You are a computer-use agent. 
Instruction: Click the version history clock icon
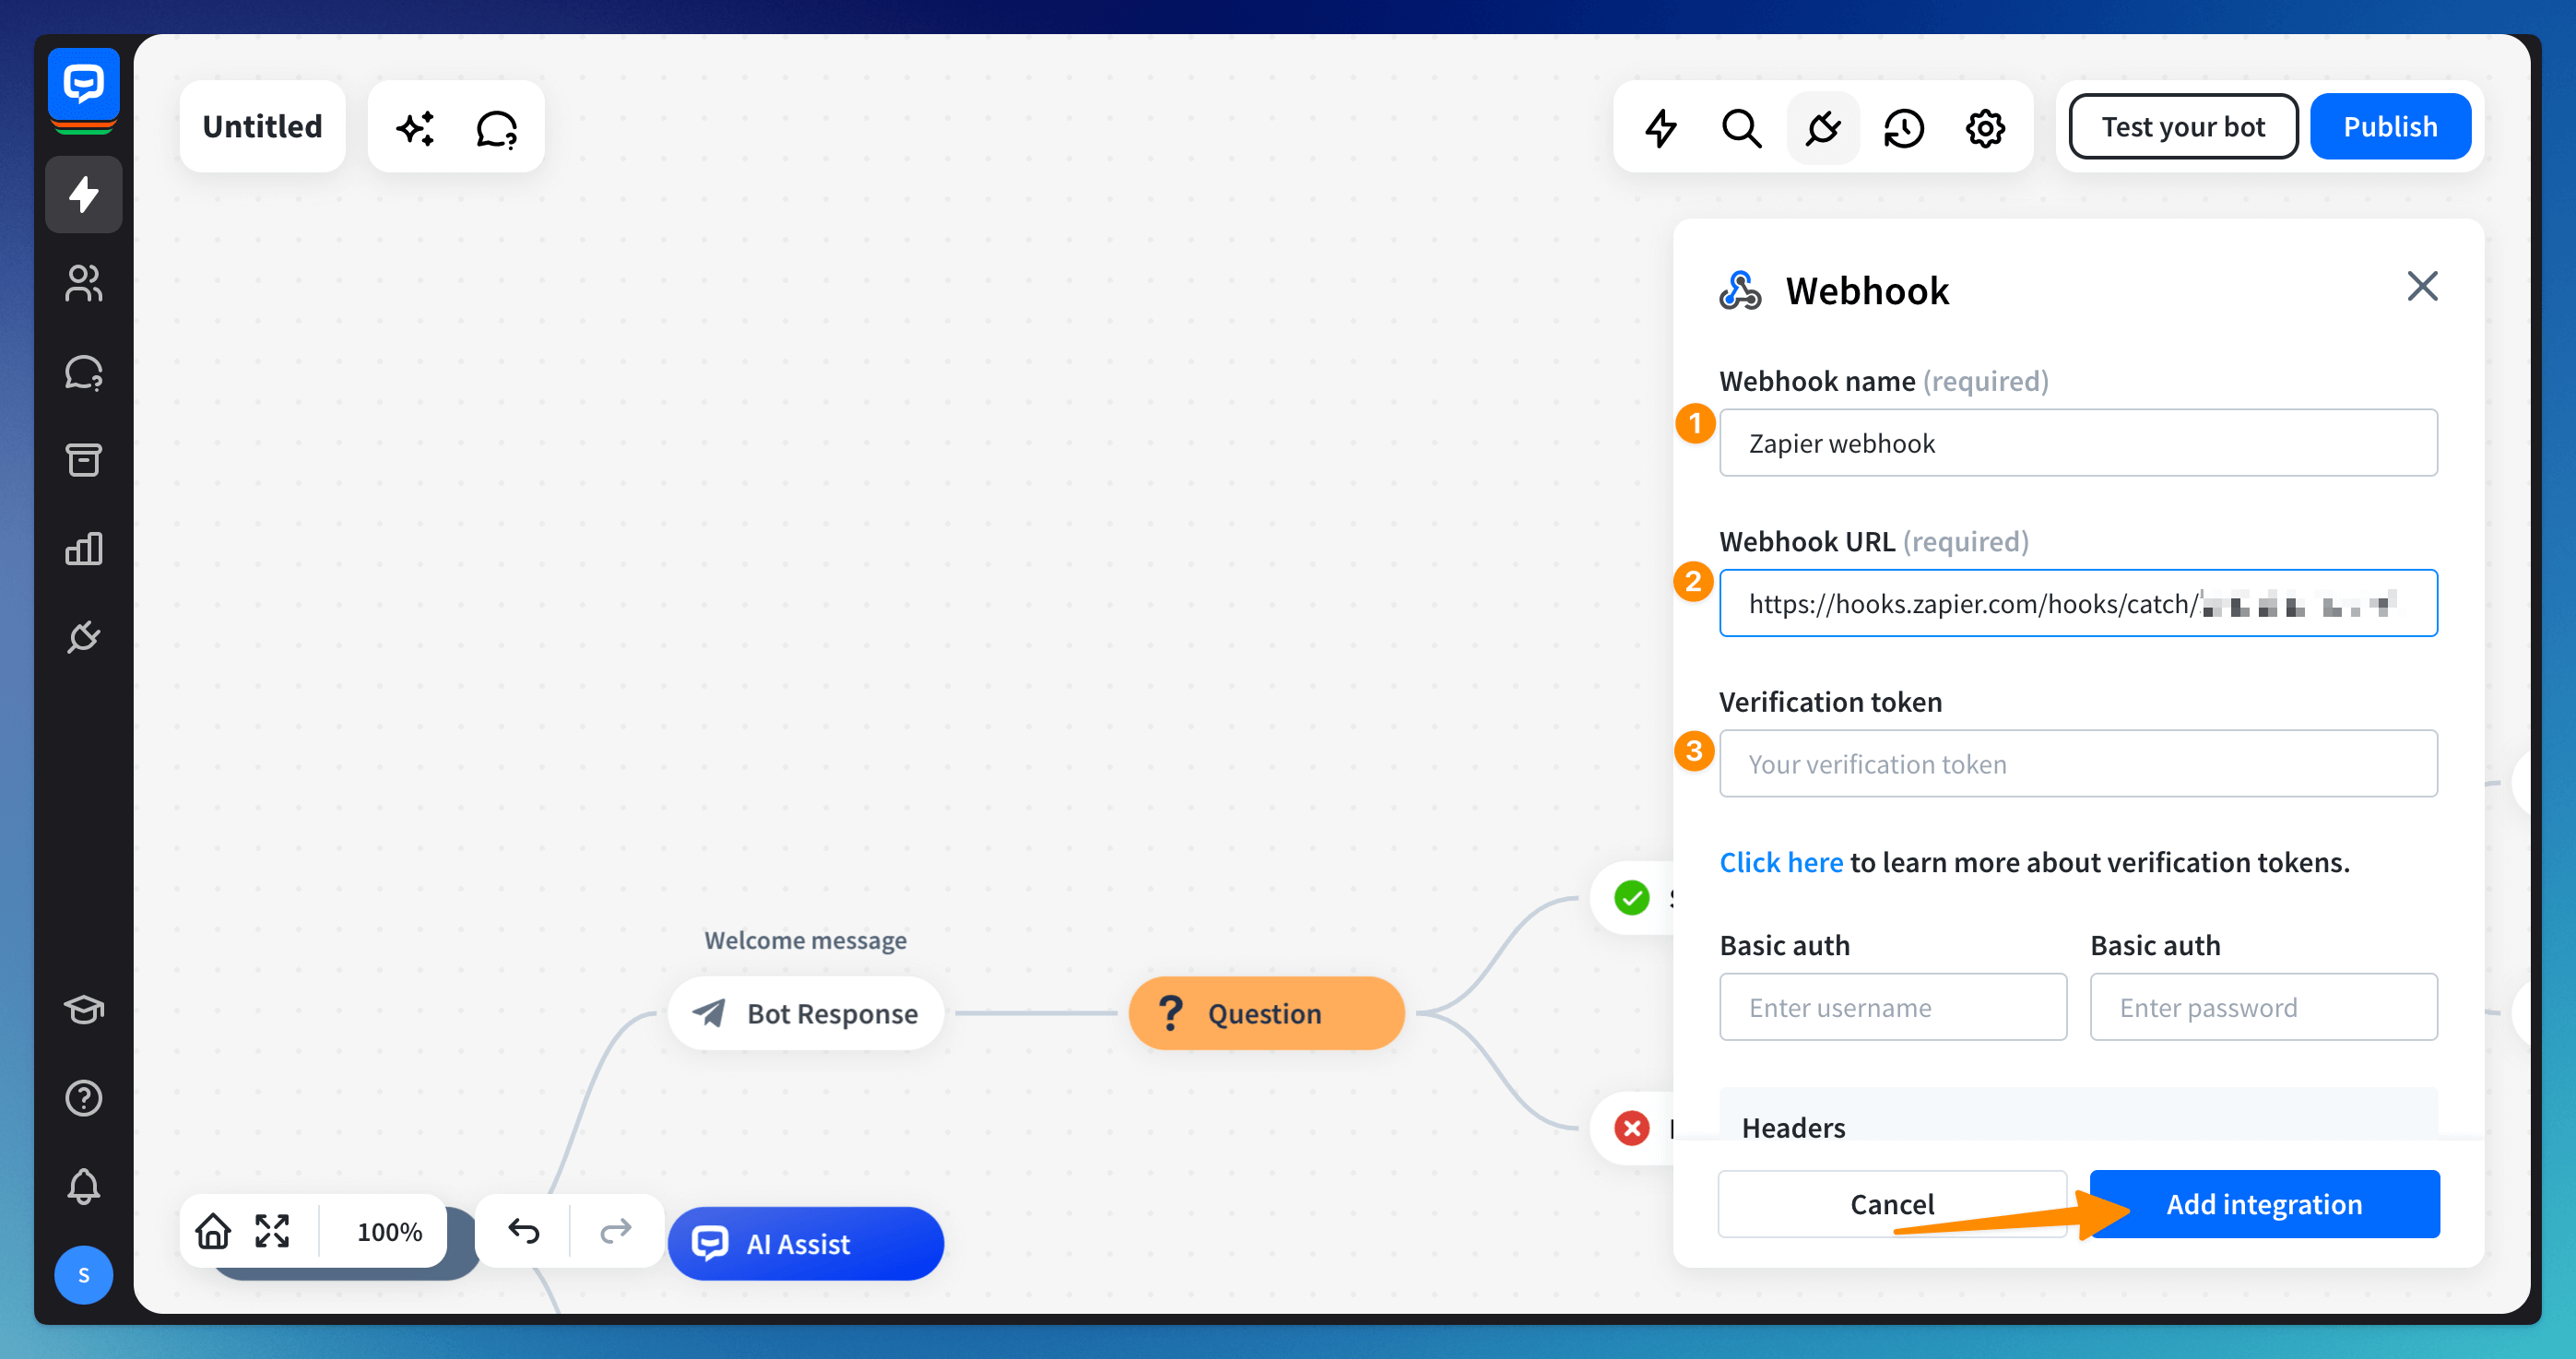(1903, 128)
